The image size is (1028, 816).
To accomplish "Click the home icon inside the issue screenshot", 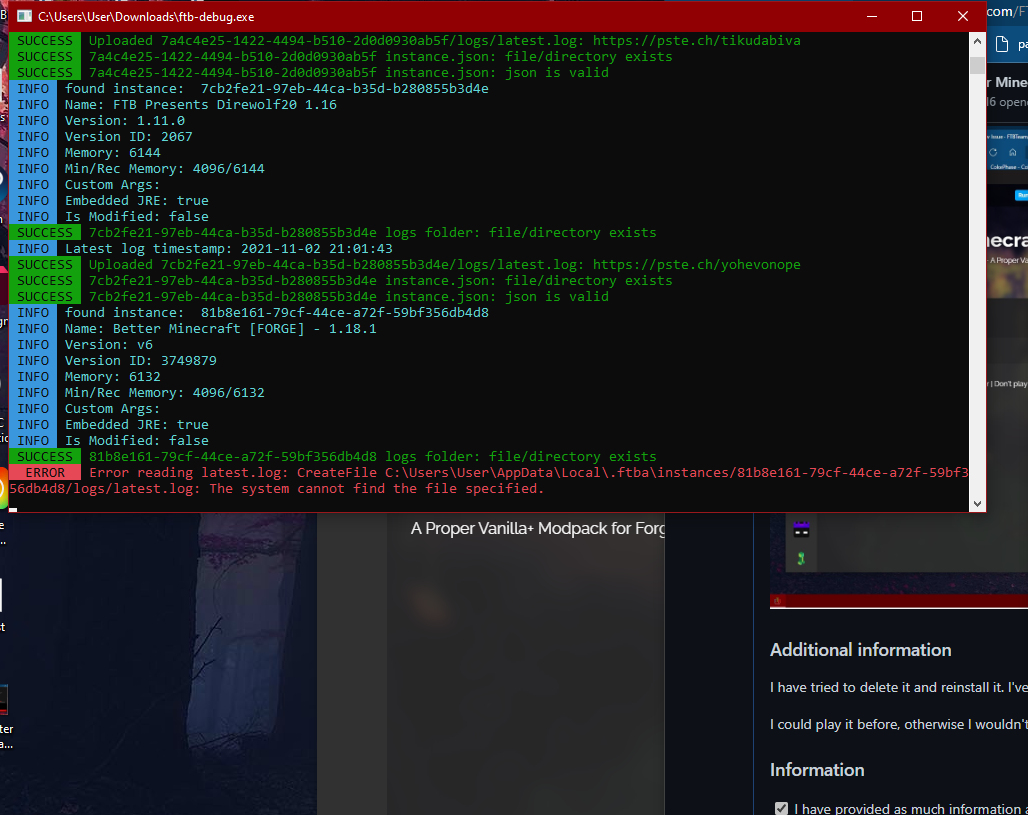I will 1014,152.
